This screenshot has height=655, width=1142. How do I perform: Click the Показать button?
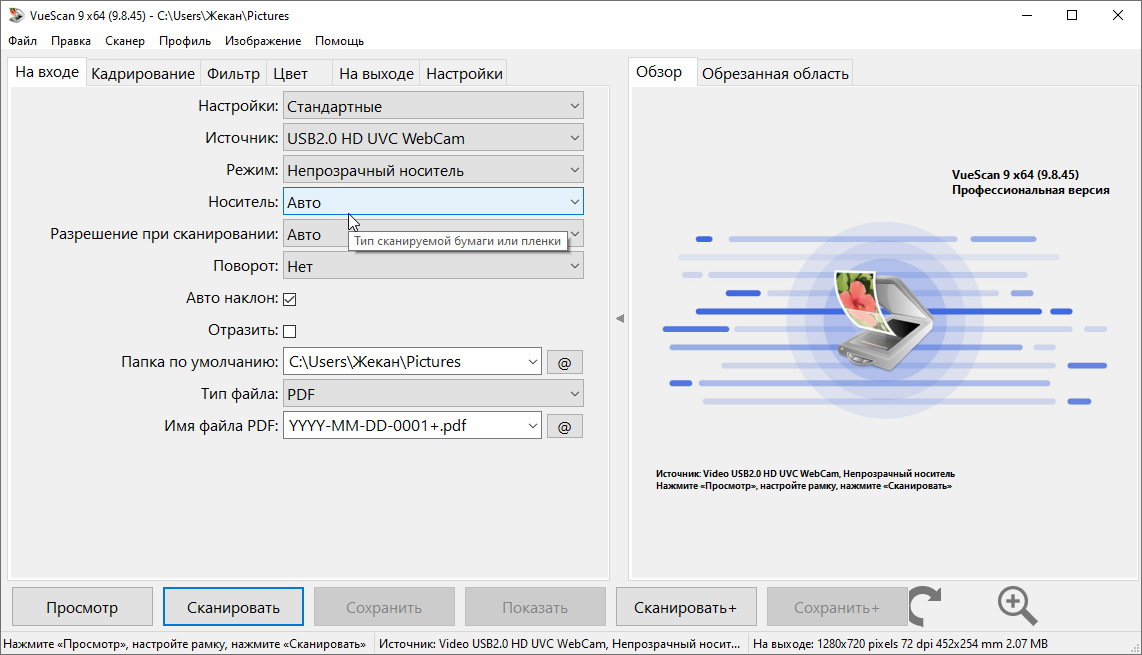pos(535,607)
